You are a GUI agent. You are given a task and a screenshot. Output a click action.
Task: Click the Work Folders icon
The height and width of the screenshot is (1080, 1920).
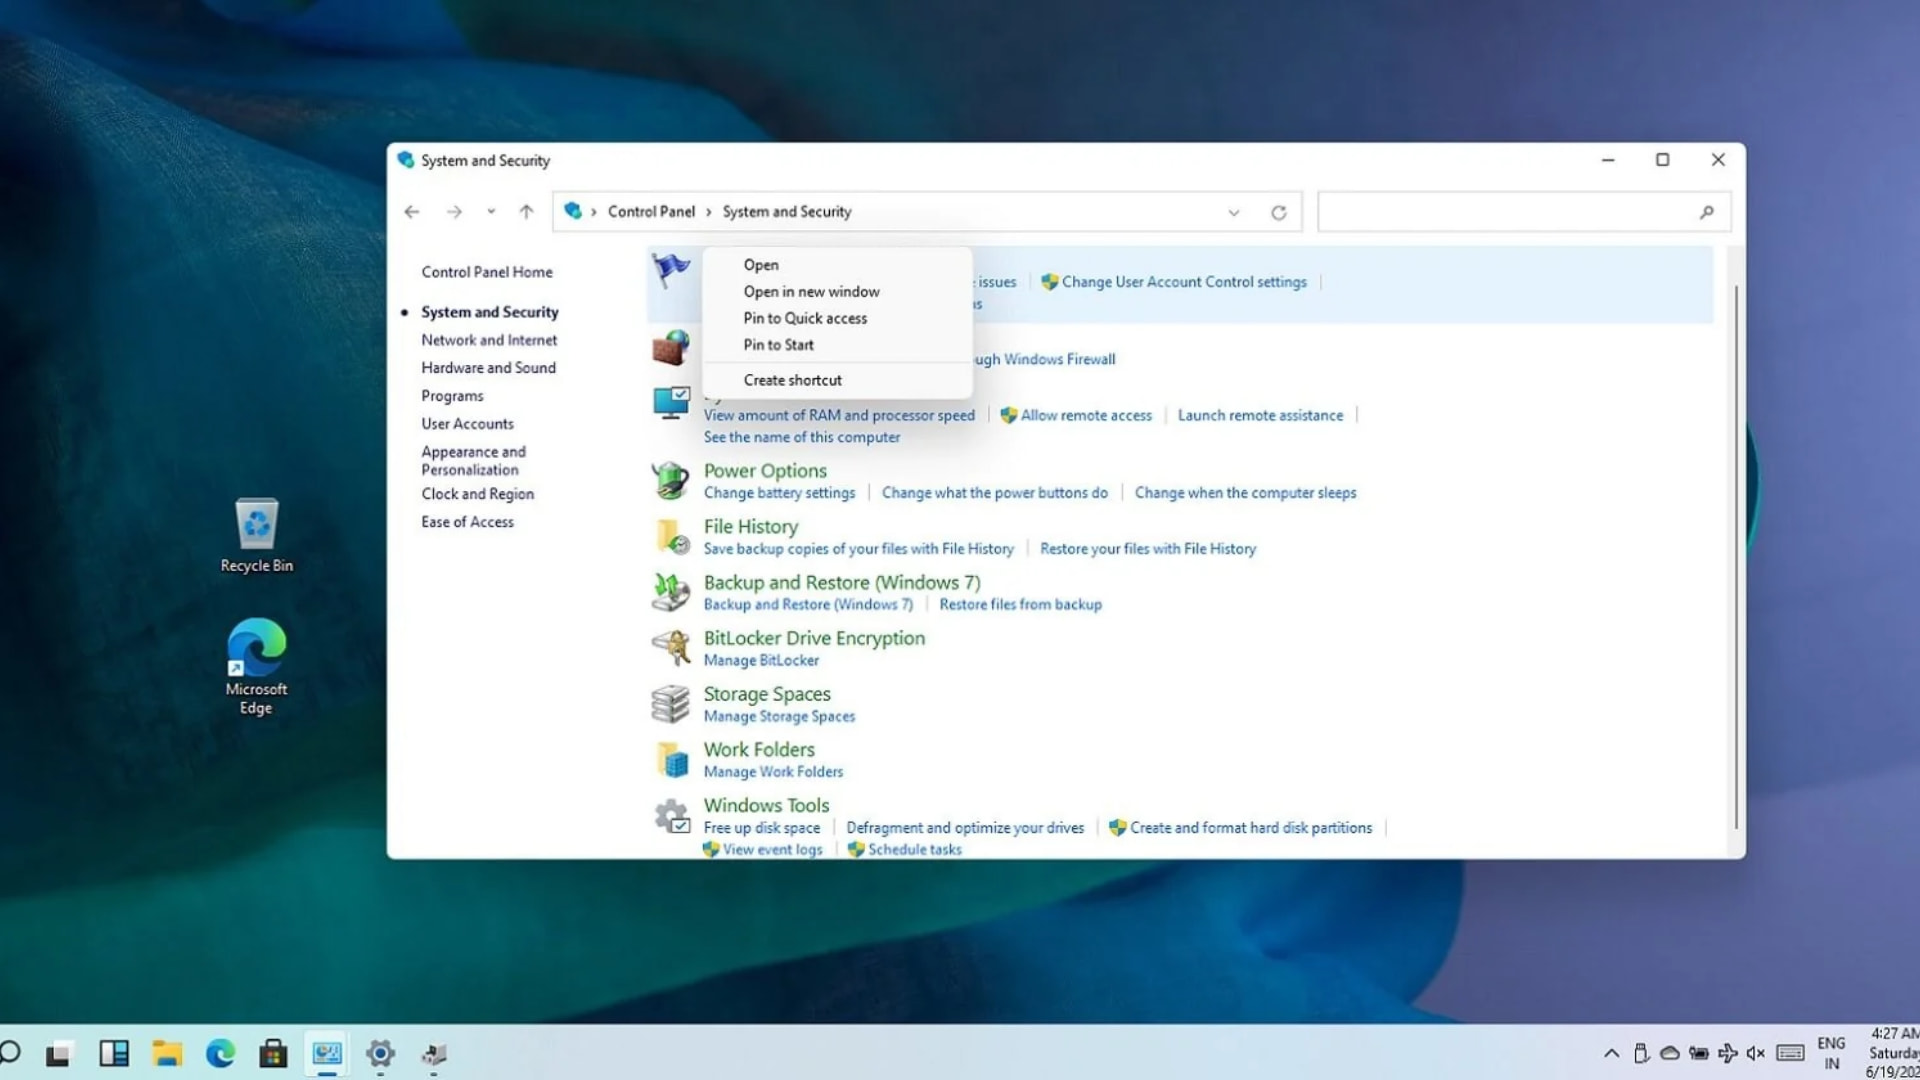[671, 760]
